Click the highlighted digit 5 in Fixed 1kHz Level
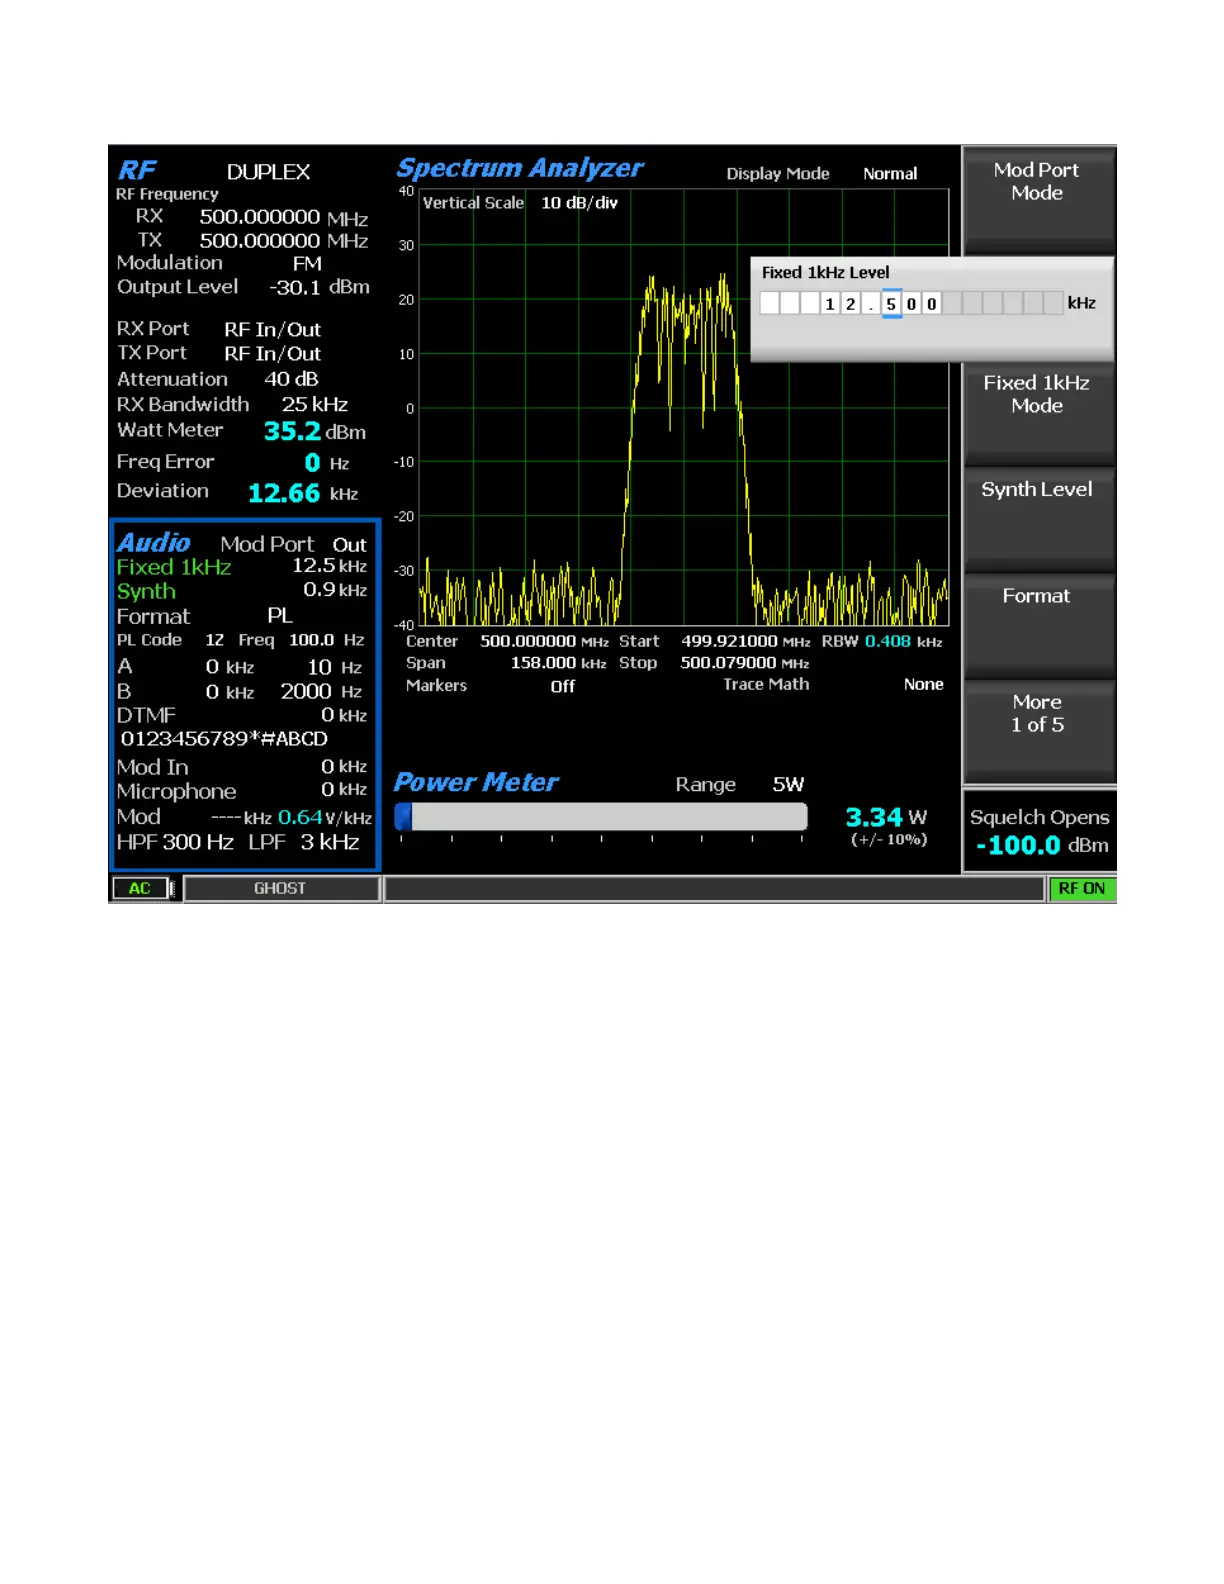 coord(891,304)
